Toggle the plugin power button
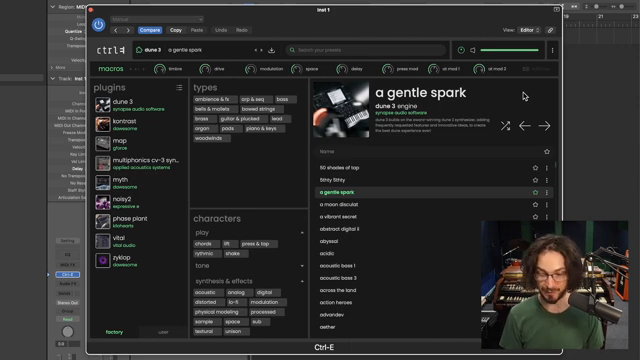Image resolution: width=640 pixels, height=360 pixels. coord(98,25)
